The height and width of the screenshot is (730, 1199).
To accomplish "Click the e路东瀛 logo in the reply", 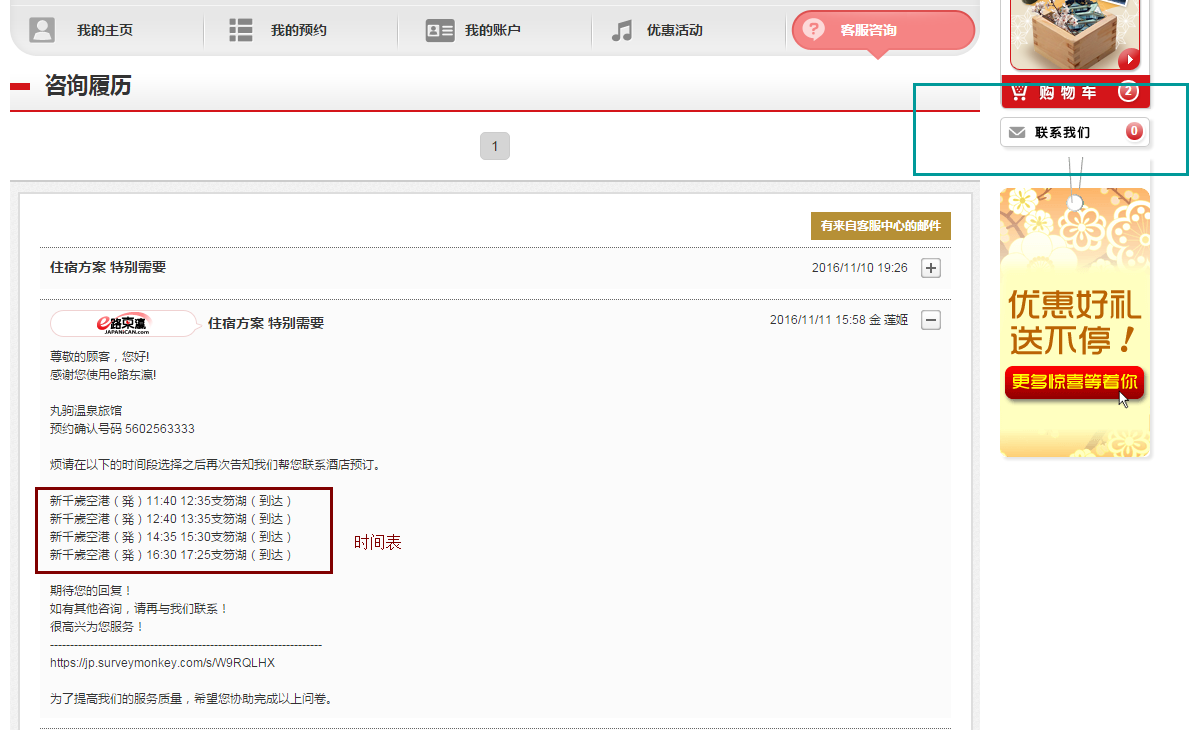I will pos(123,323).
